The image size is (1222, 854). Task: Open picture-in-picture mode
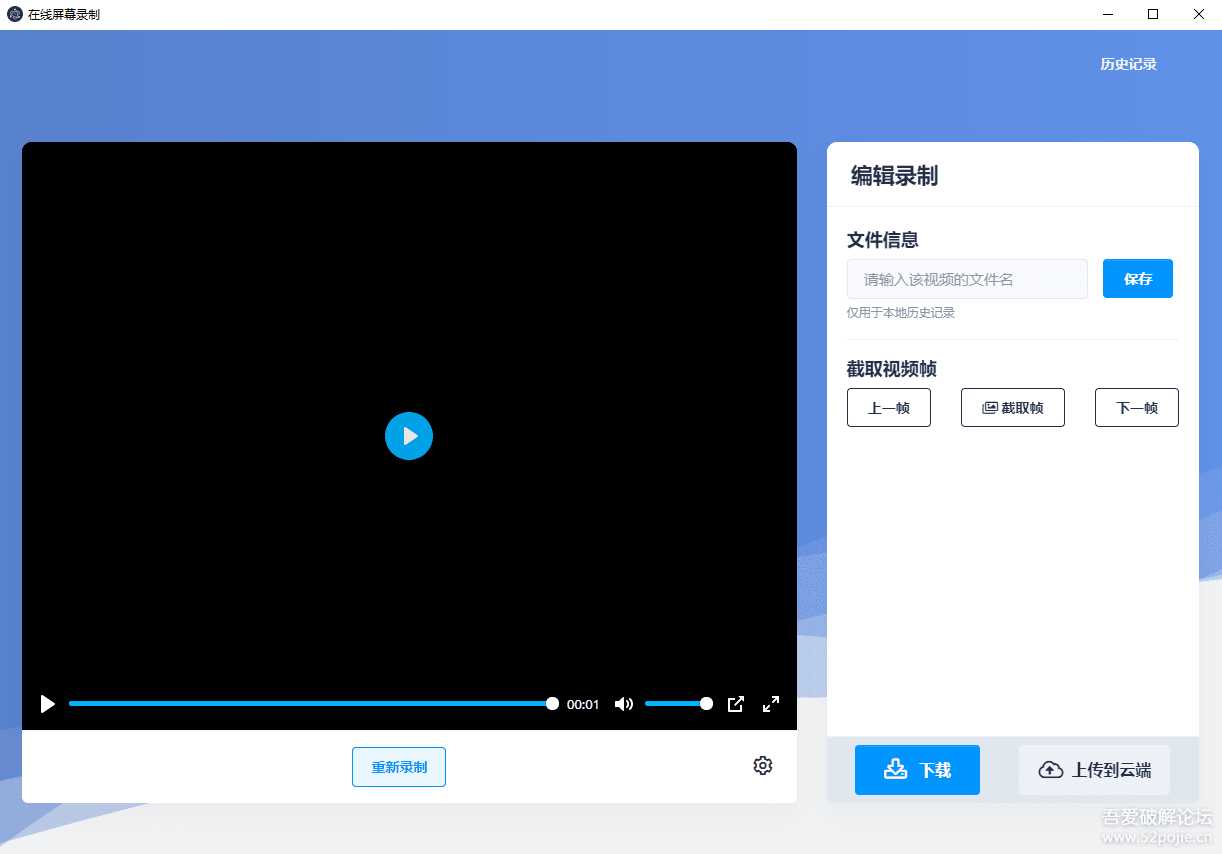coord(735,704)
